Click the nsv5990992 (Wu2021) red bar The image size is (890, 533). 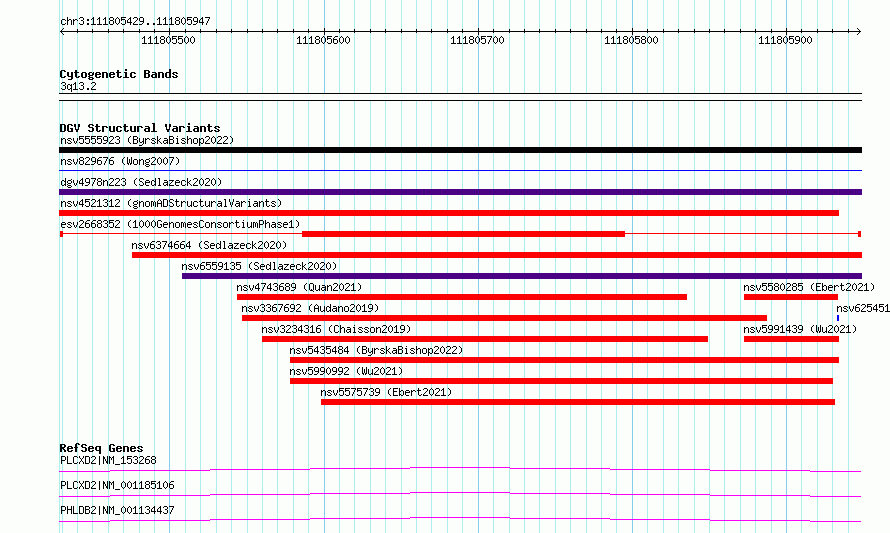(x=561, y=381)
